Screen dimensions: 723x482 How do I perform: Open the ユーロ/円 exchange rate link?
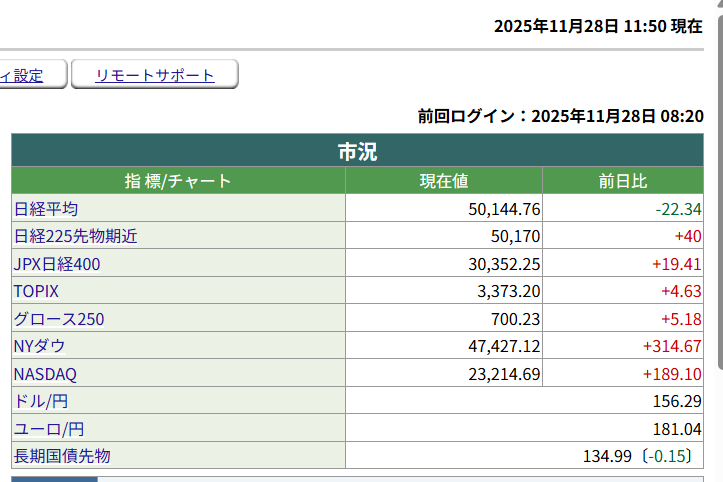pyautogui.click(x=48, y=429)
